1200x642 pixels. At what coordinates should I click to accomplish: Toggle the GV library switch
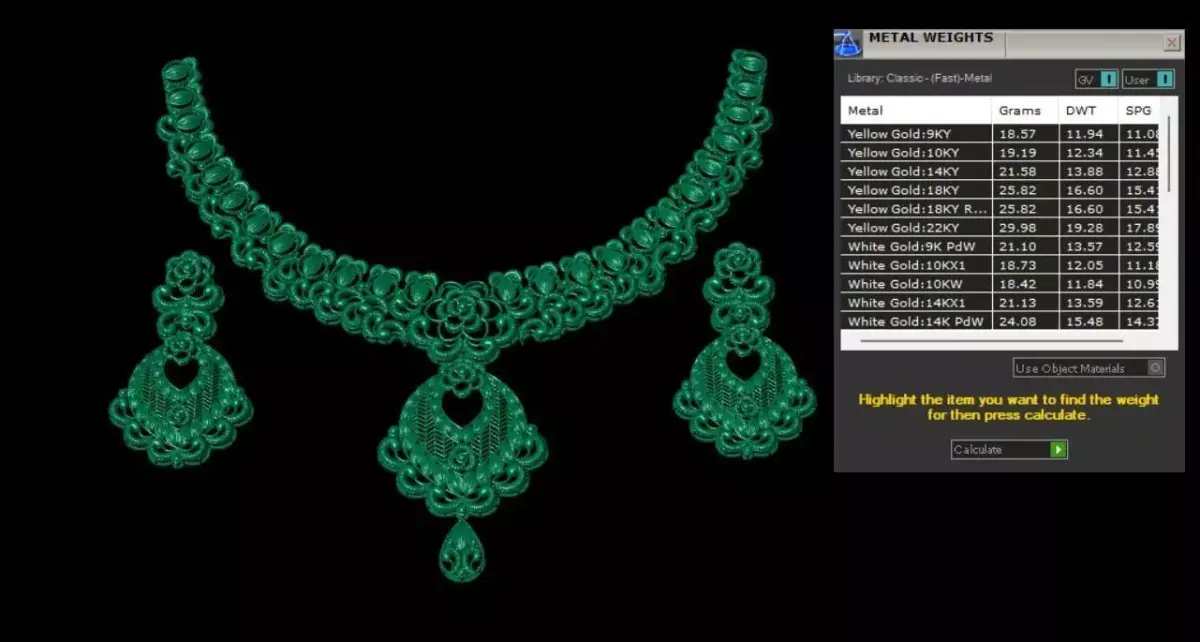click(x=1097, y=79)
